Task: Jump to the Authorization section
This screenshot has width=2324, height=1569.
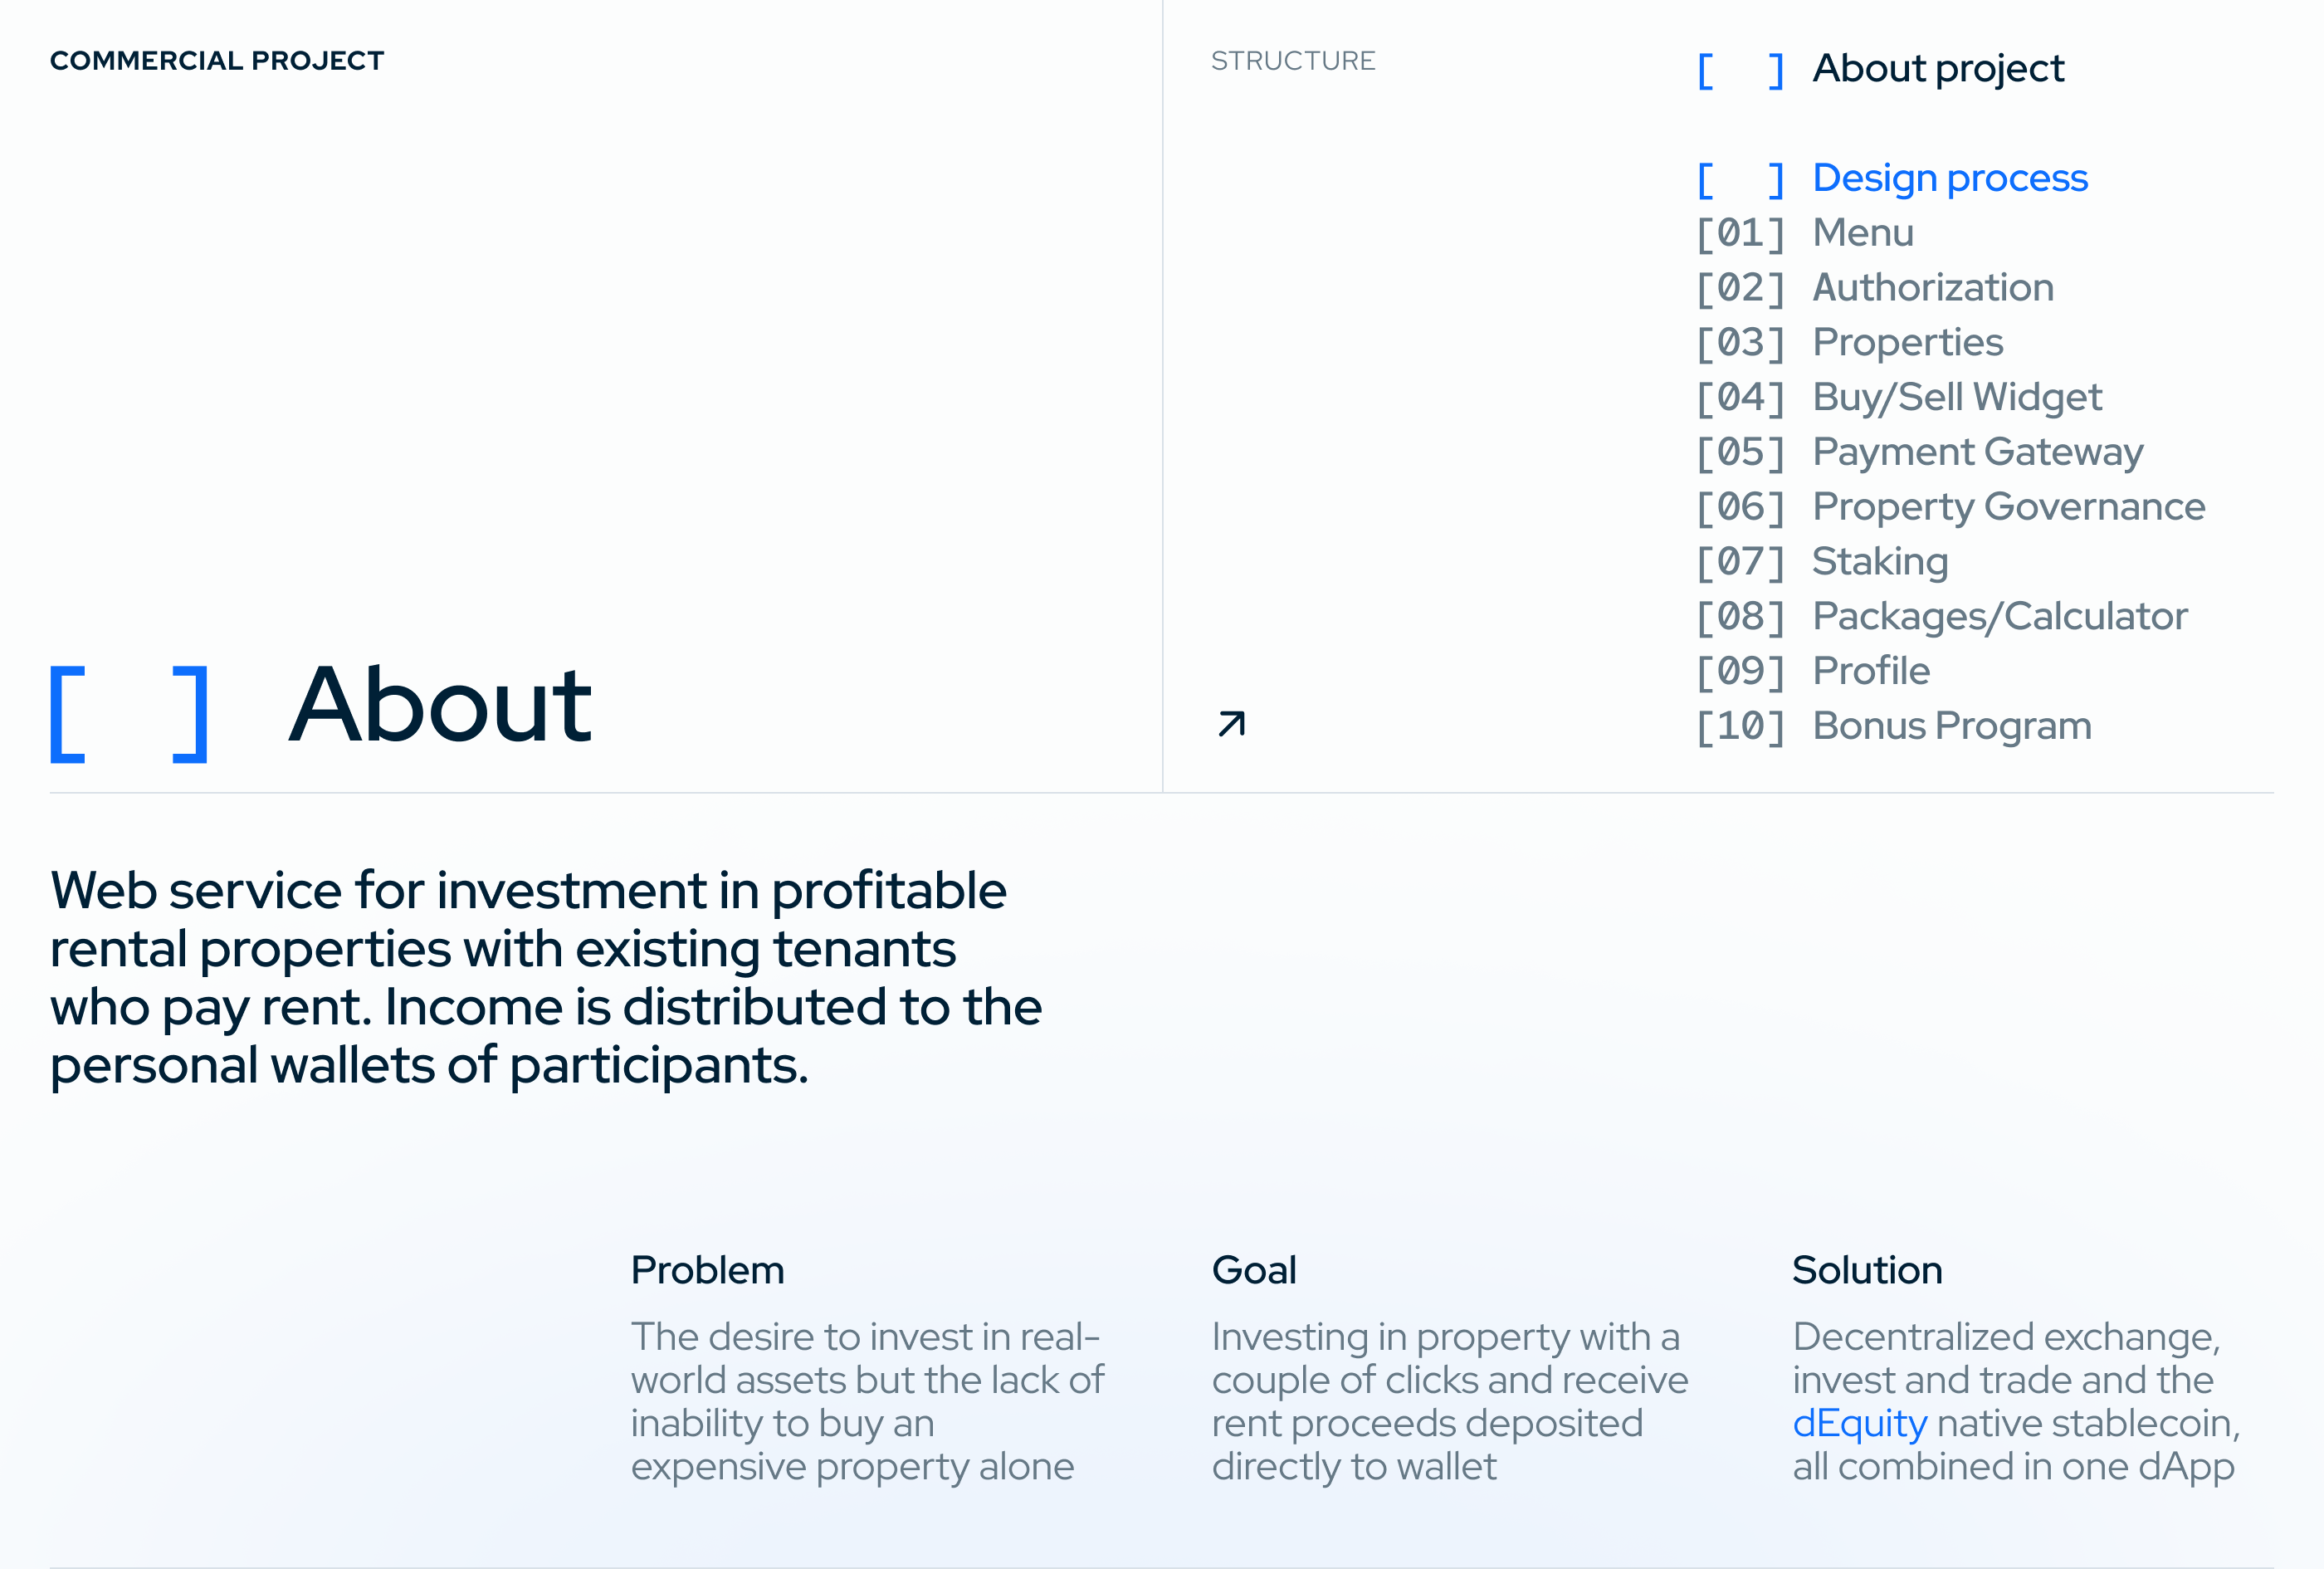Action: [x=1932, y=288]
